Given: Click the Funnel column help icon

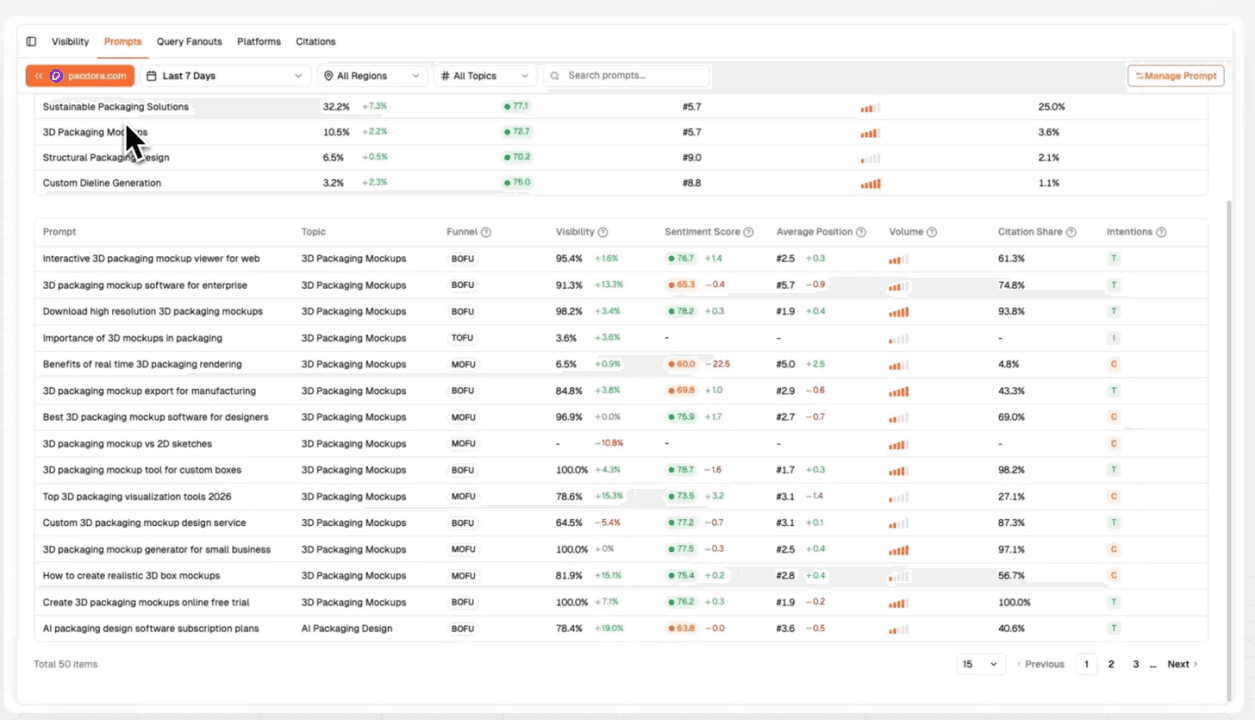Looking at the screenshot, I should (x=486, y=232).
